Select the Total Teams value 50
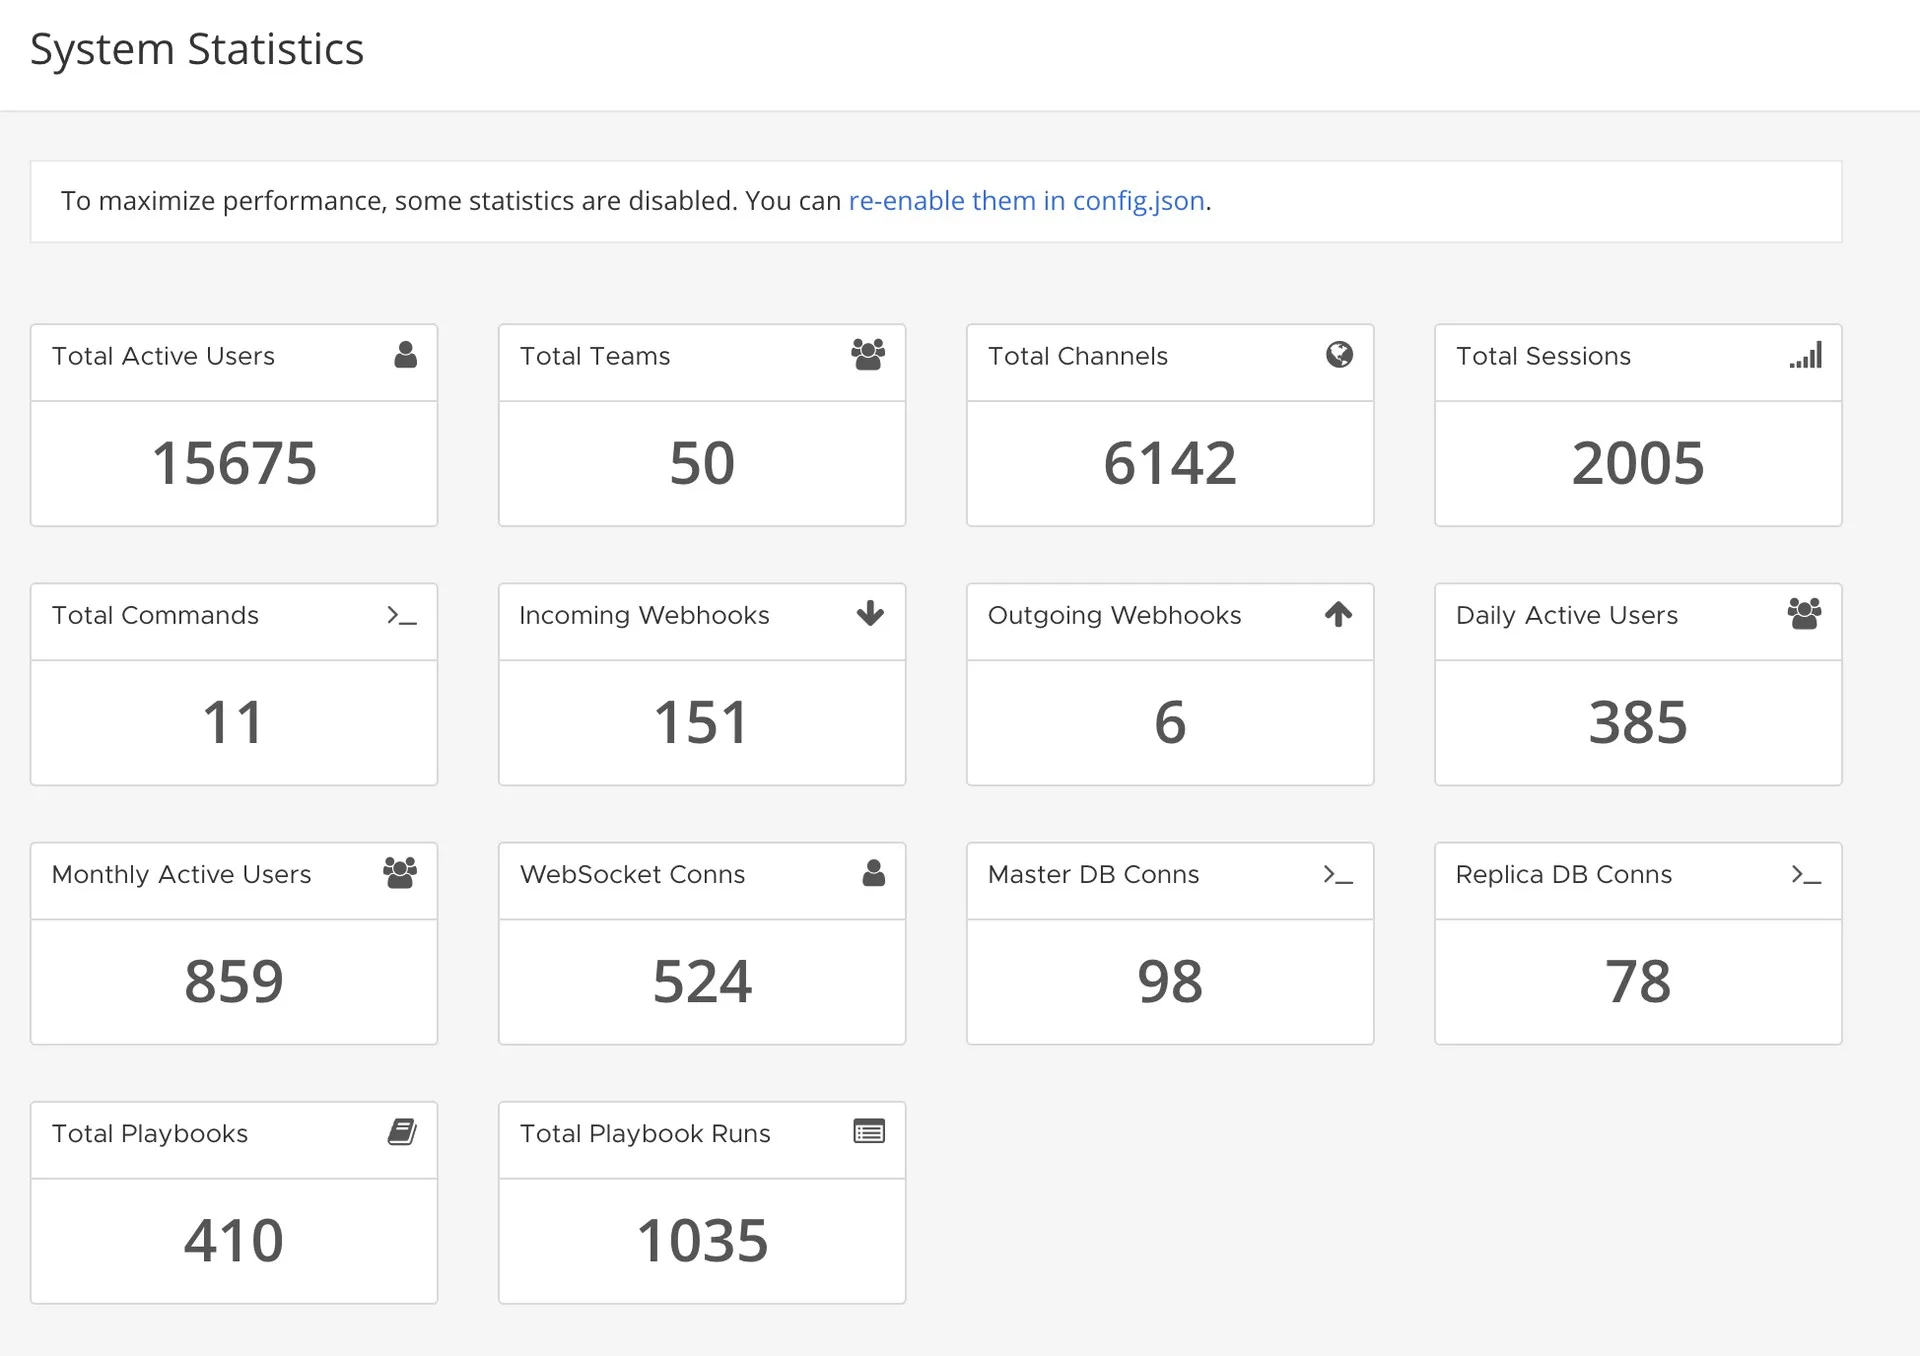The width and height of the screenshot is (1920, 1356). pyautogui.click(x=702, y=463)
